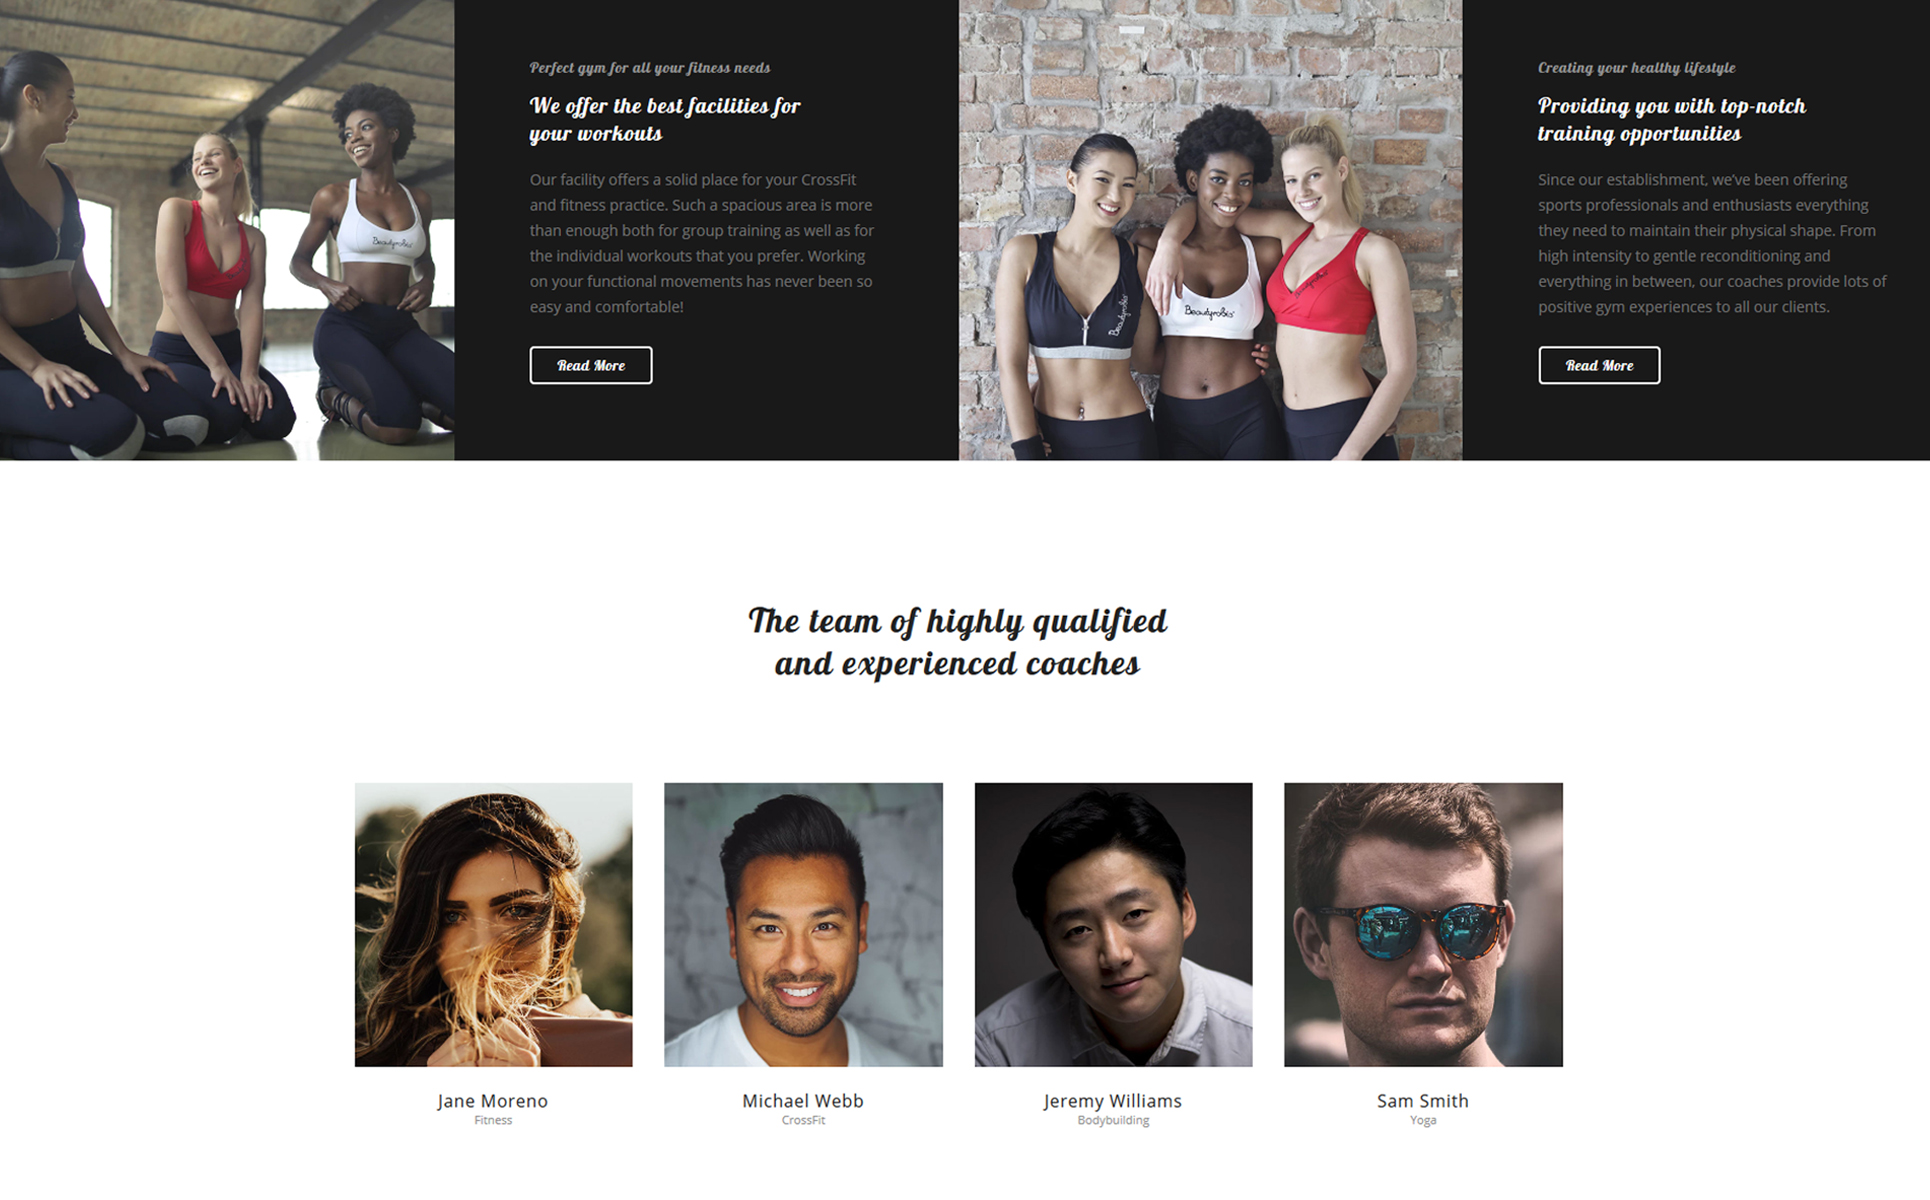Click the 'team of highly qualified' coaches heading
This screenshot has height=1200, width=1930.
coord(957,641)
